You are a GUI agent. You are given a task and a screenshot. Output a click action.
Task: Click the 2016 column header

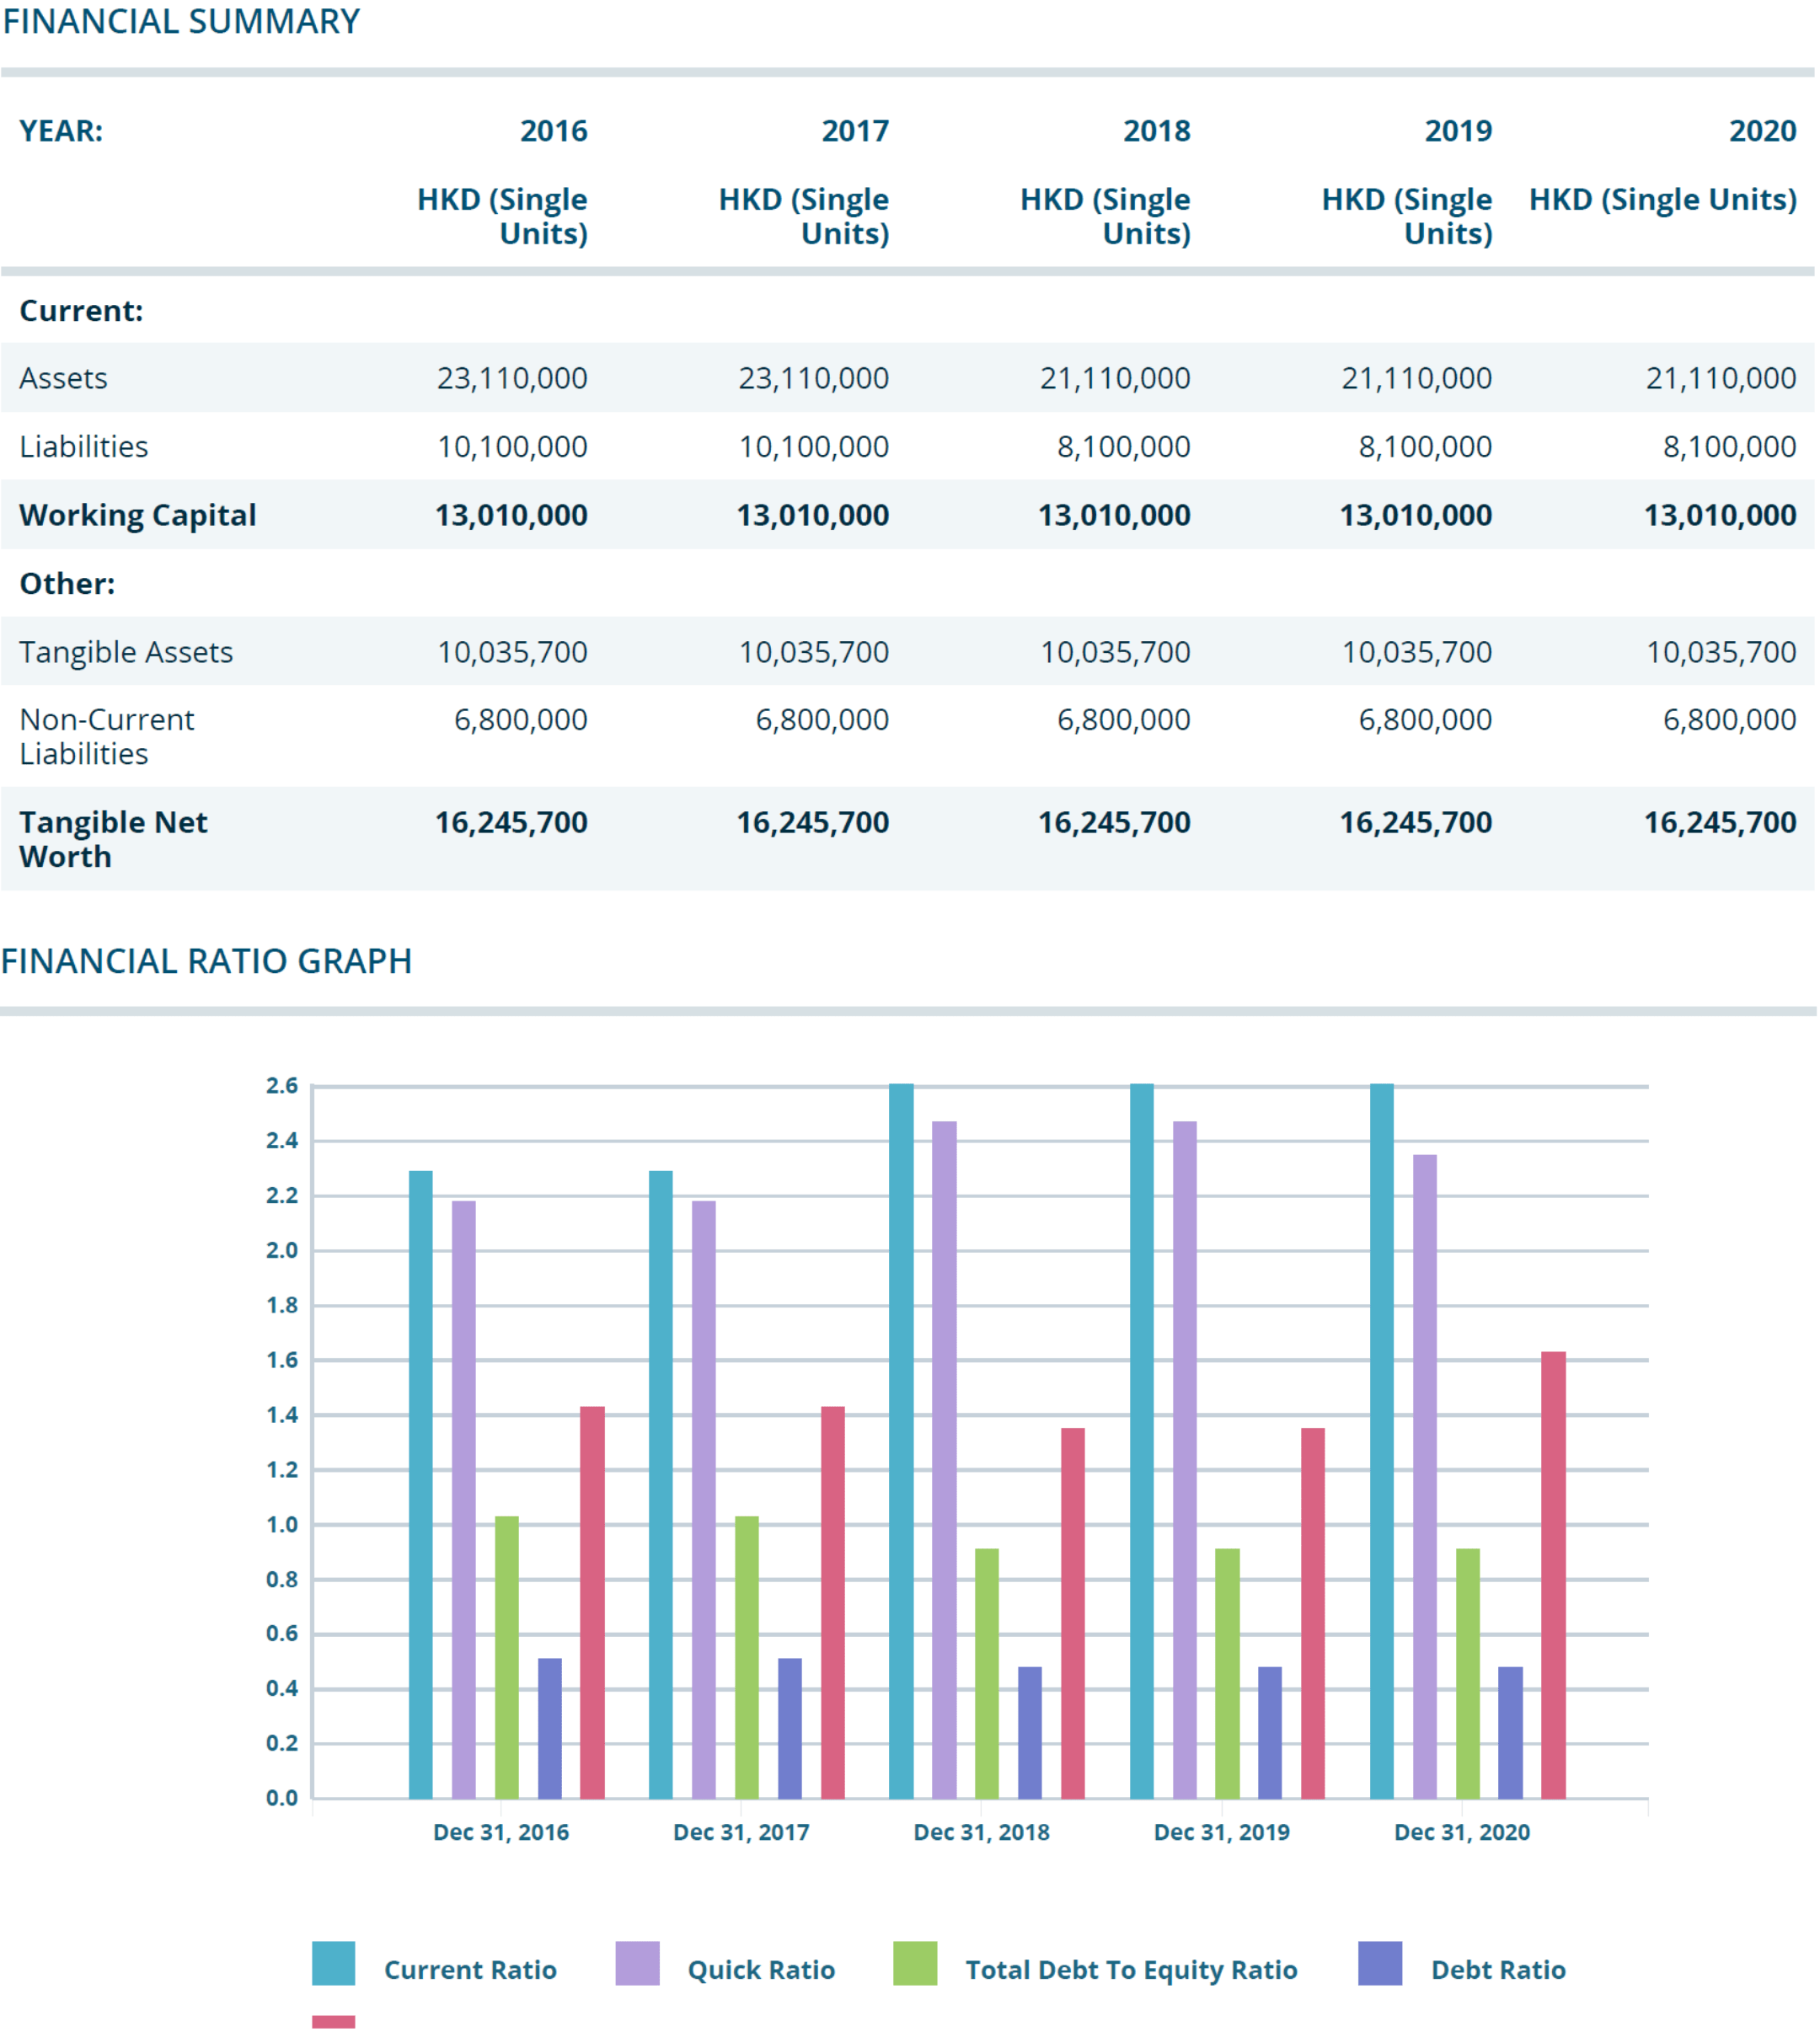[554, 131]
